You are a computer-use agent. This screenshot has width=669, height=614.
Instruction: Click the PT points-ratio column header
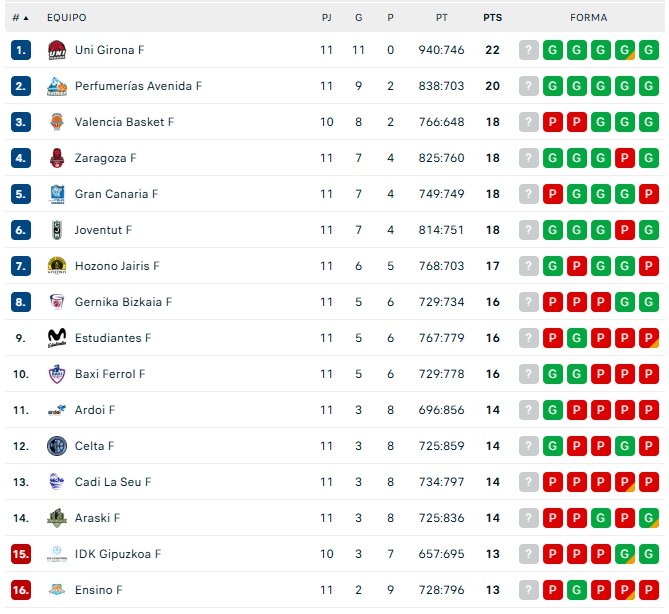coord(442,18)
